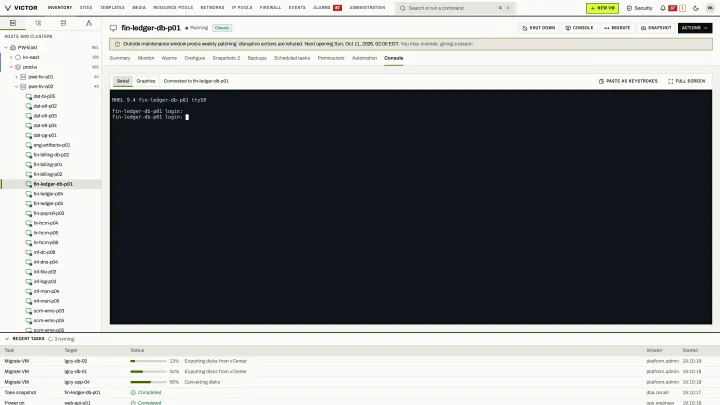Viewport: 720px width, 405px height.
Task: Click the VM icon for inf-mon-p04
Action: pyautogui.click(x=29, y=292)
